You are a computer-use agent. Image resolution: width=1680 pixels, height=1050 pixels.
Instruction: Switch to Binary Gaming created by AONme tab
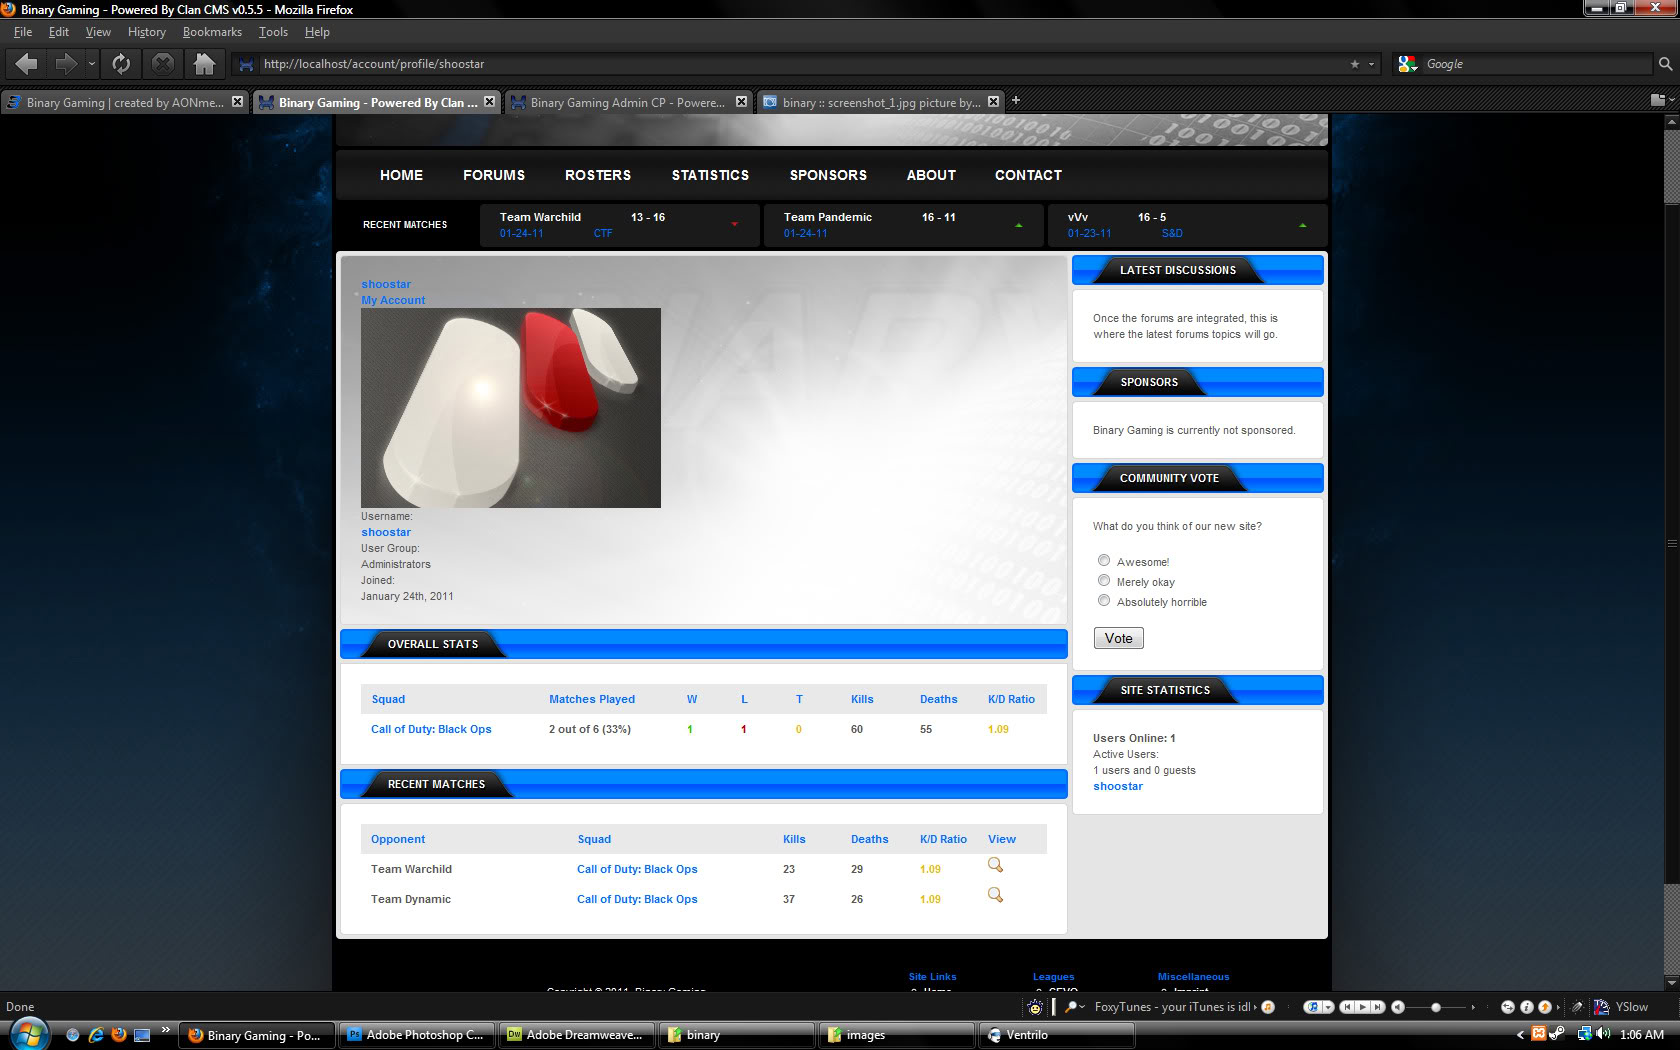124,102
